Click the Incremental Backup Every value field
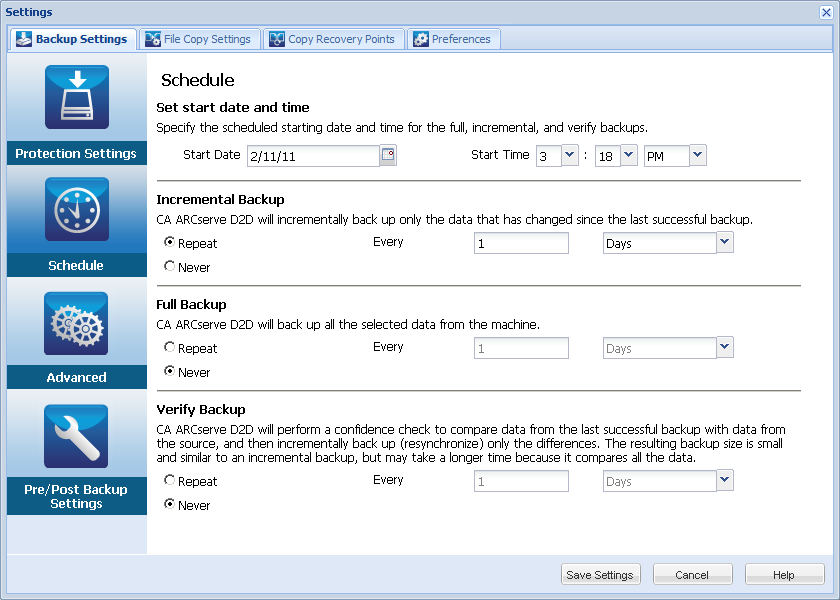Screen dimensions: 840x600 click(x=521, y=243)
